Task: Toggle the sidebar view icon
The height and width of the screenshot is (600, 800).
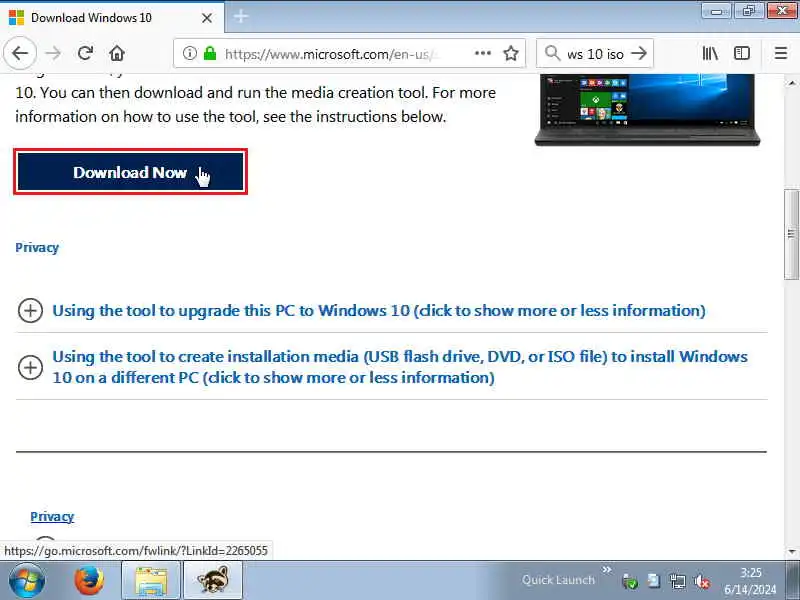Action: click(742, 53)
